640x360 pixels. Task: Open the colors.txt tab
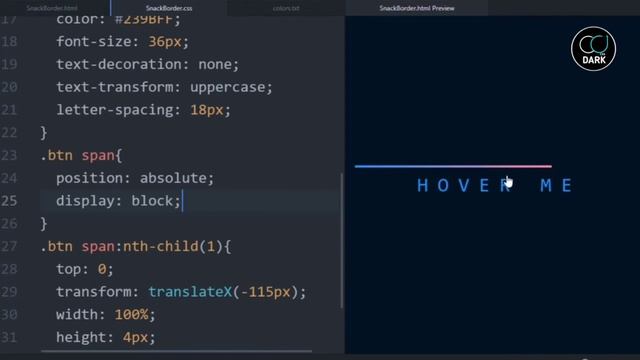pos(286,8)
